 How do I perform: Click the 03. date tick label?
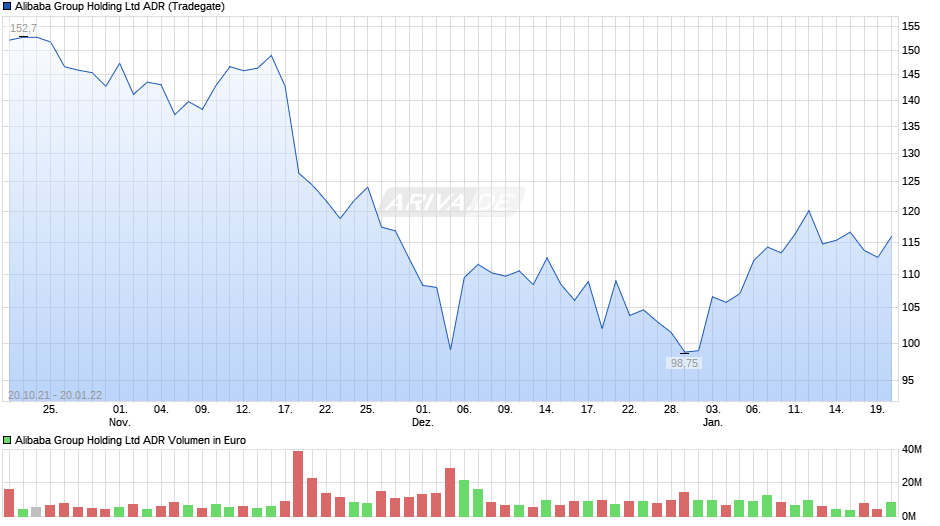pyautogui.click(x=713, y=410)
